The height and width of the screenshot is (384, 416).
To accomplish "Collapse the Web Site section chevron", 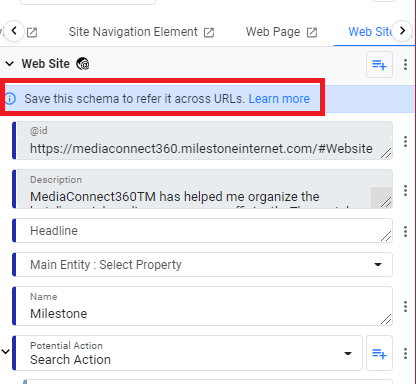I will point(10,64).
